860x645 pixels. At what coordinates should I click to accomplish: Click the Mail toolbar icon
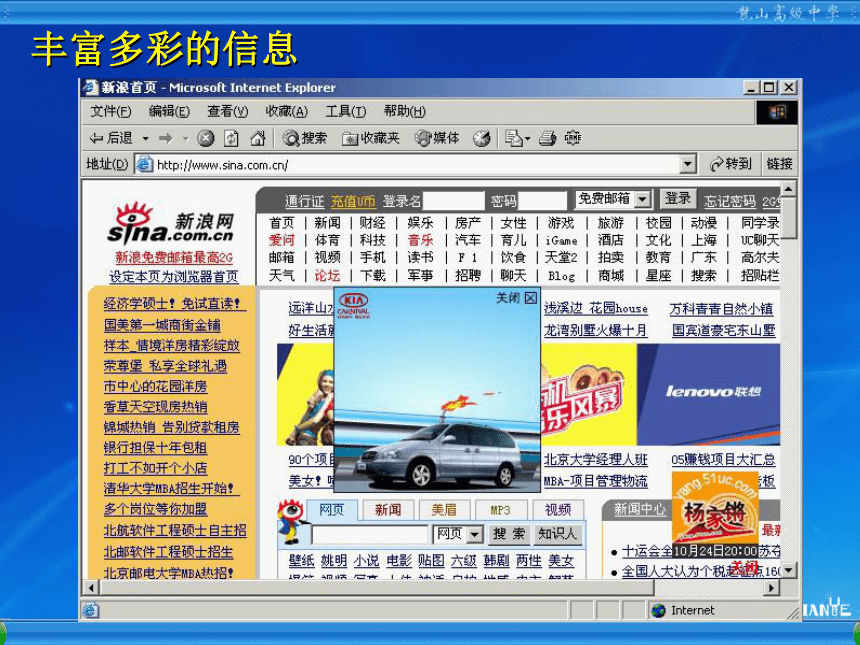tap(514, 138)
